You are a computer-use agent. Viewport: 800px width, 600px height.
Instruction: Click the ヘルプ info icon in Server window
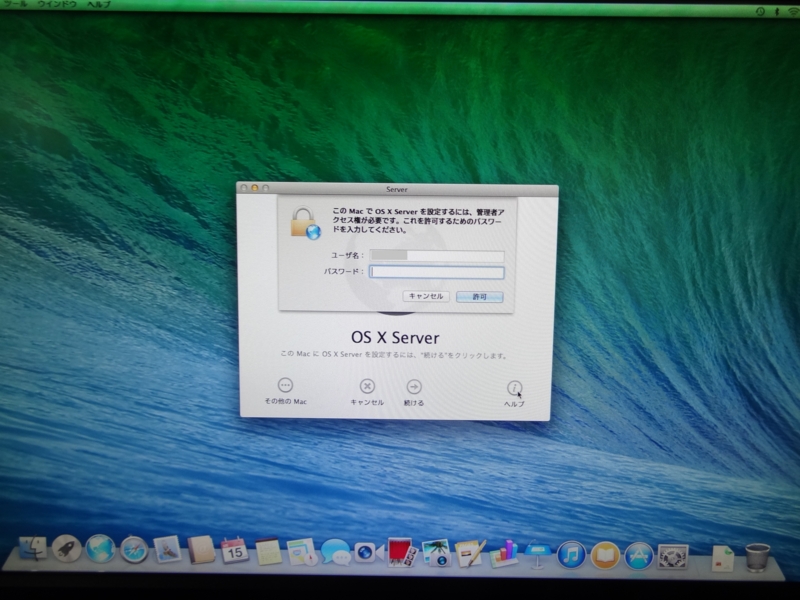pos(514,388)
